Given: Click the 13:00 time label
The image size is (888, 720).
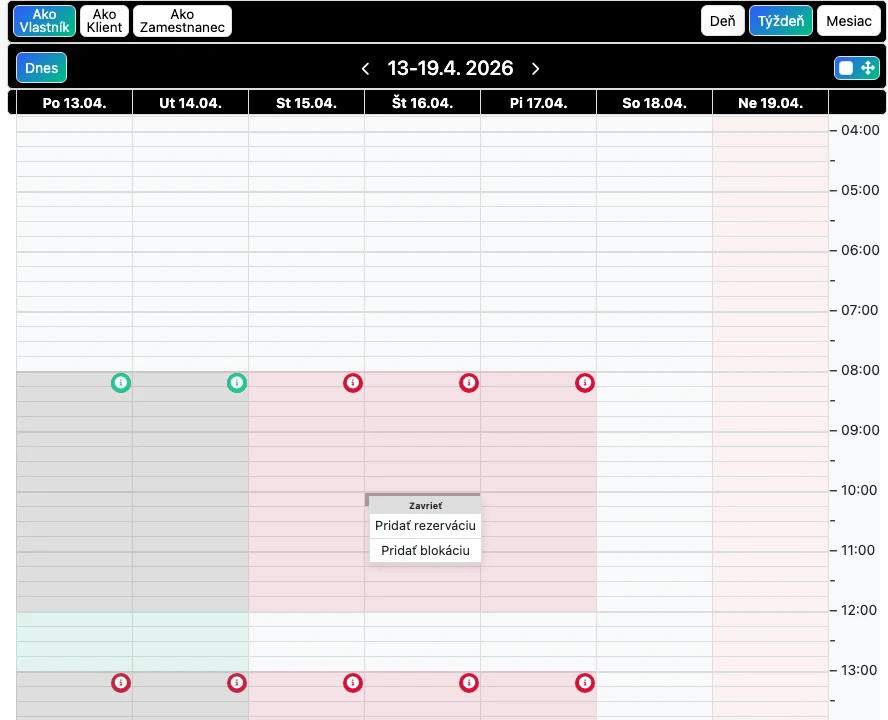Looking at the screenshot, I should pos(860,671).
